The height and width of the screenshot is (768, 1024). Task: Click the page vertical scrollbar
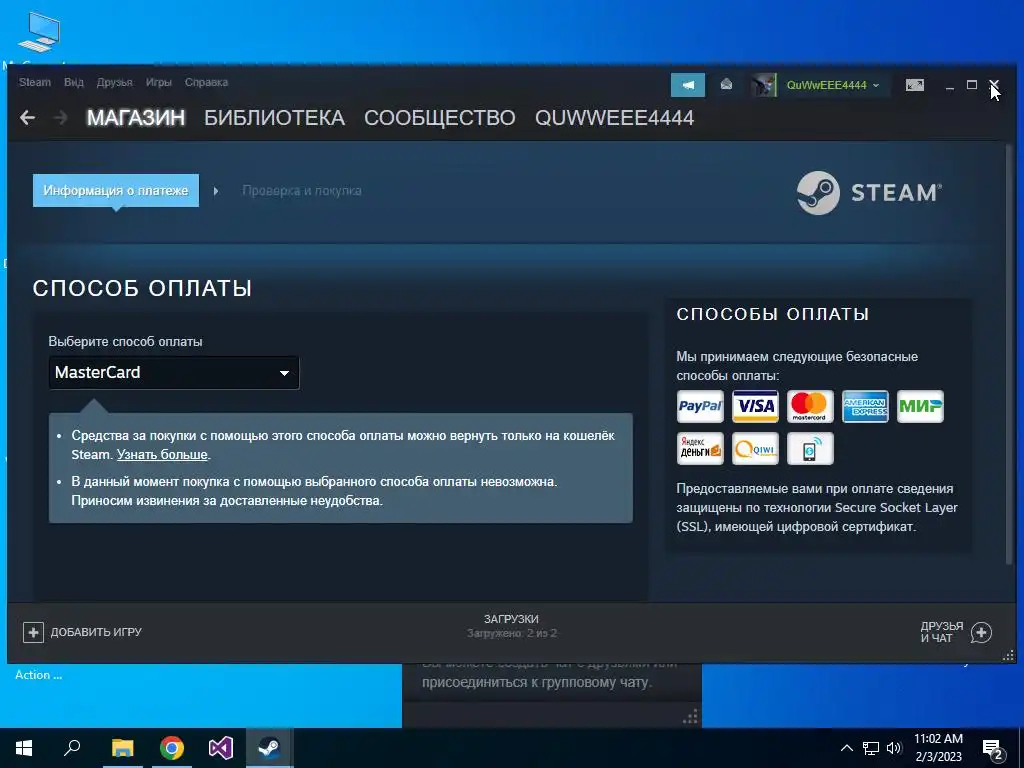pyautogui.click(x=1010, y=356)
